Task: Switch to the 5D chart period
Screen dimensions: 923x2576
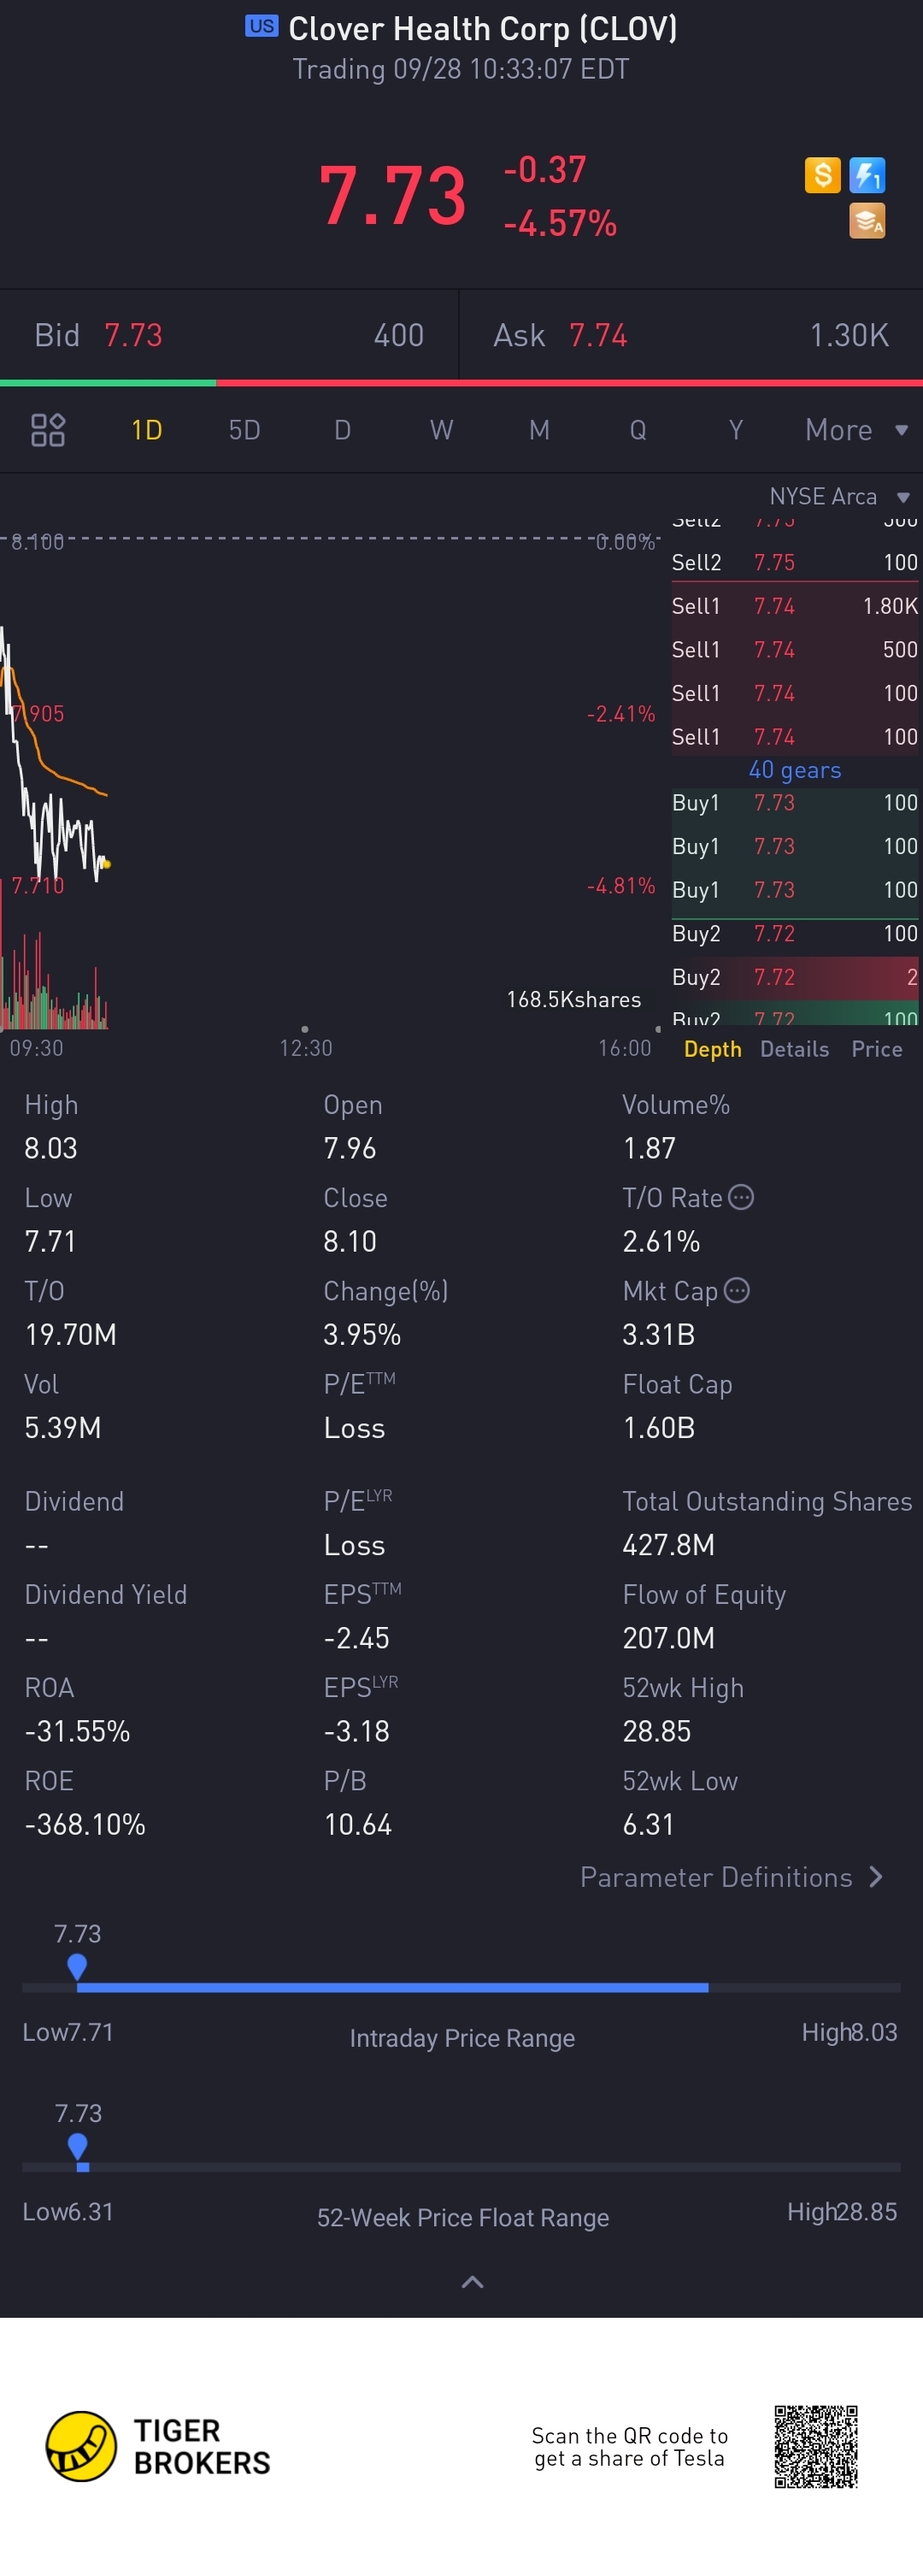Action: click(x=244, y=430)
